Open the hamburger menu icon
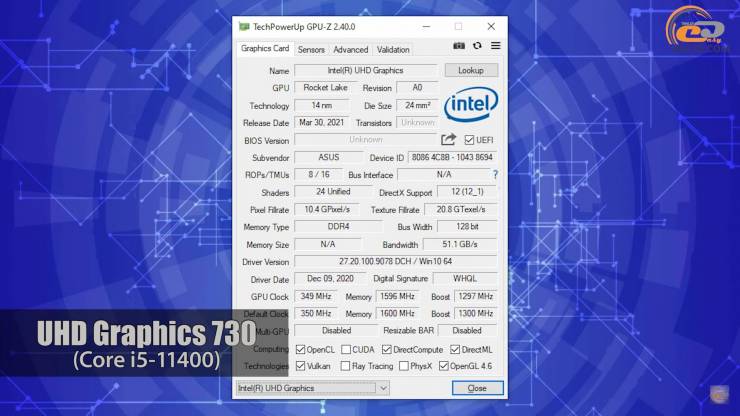740x416 pixels. [496, 46]
